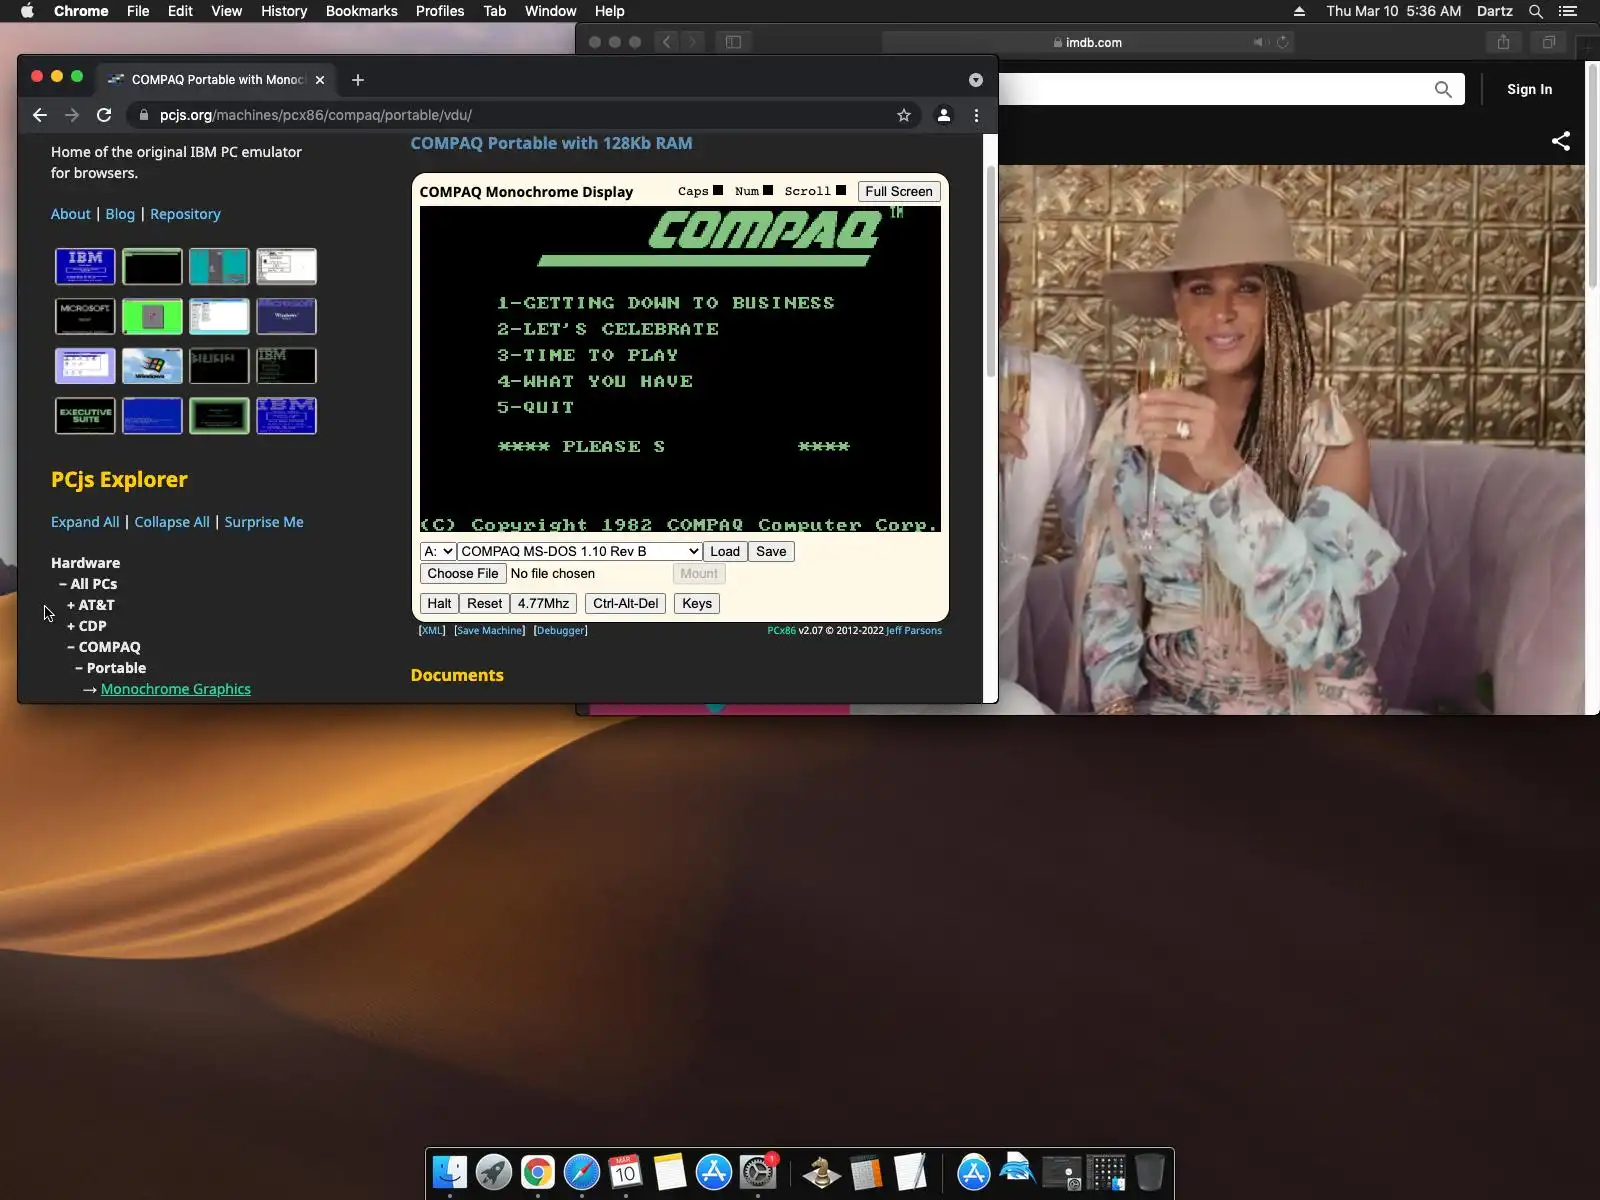Open Safari from the Dock
This screenshot has width=1600, height=1200.
pos(582,1172)
